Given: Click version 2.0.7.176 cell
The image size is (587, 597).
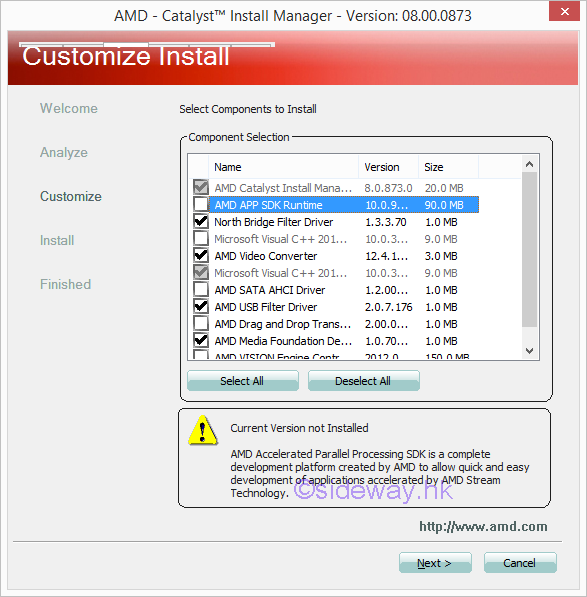Looking at the screenshot, I should click(389, 307).
